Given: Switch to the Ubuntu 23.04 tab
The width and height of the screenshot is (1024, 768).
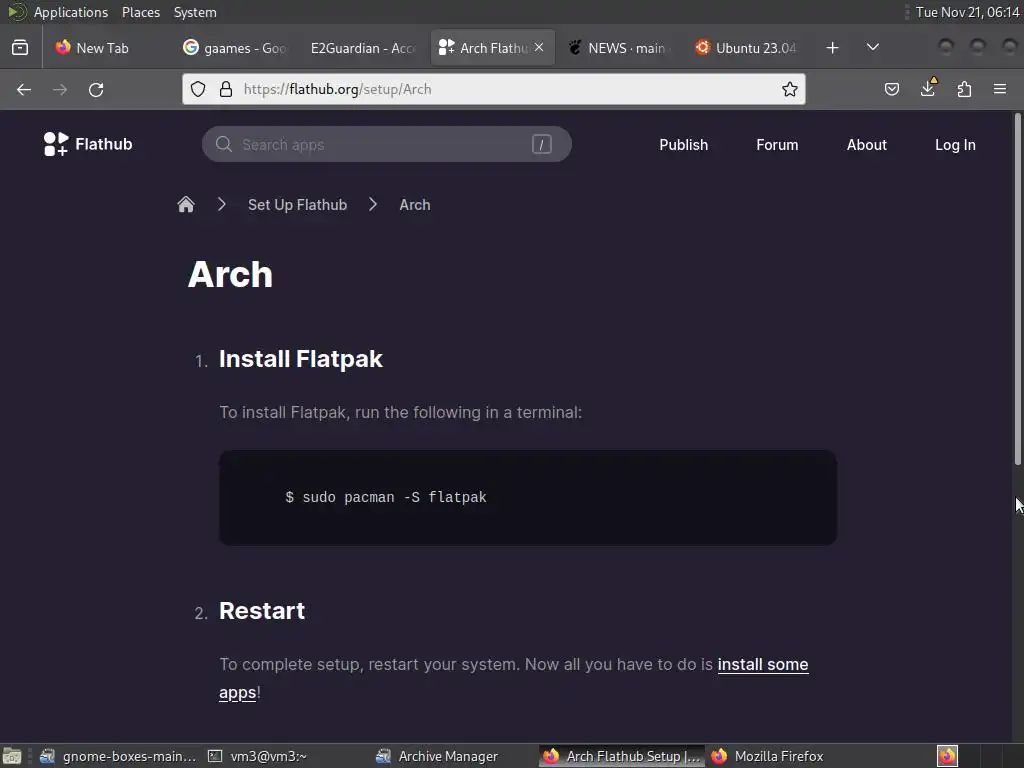Looking at the screenshot, I should pos(746,48).
